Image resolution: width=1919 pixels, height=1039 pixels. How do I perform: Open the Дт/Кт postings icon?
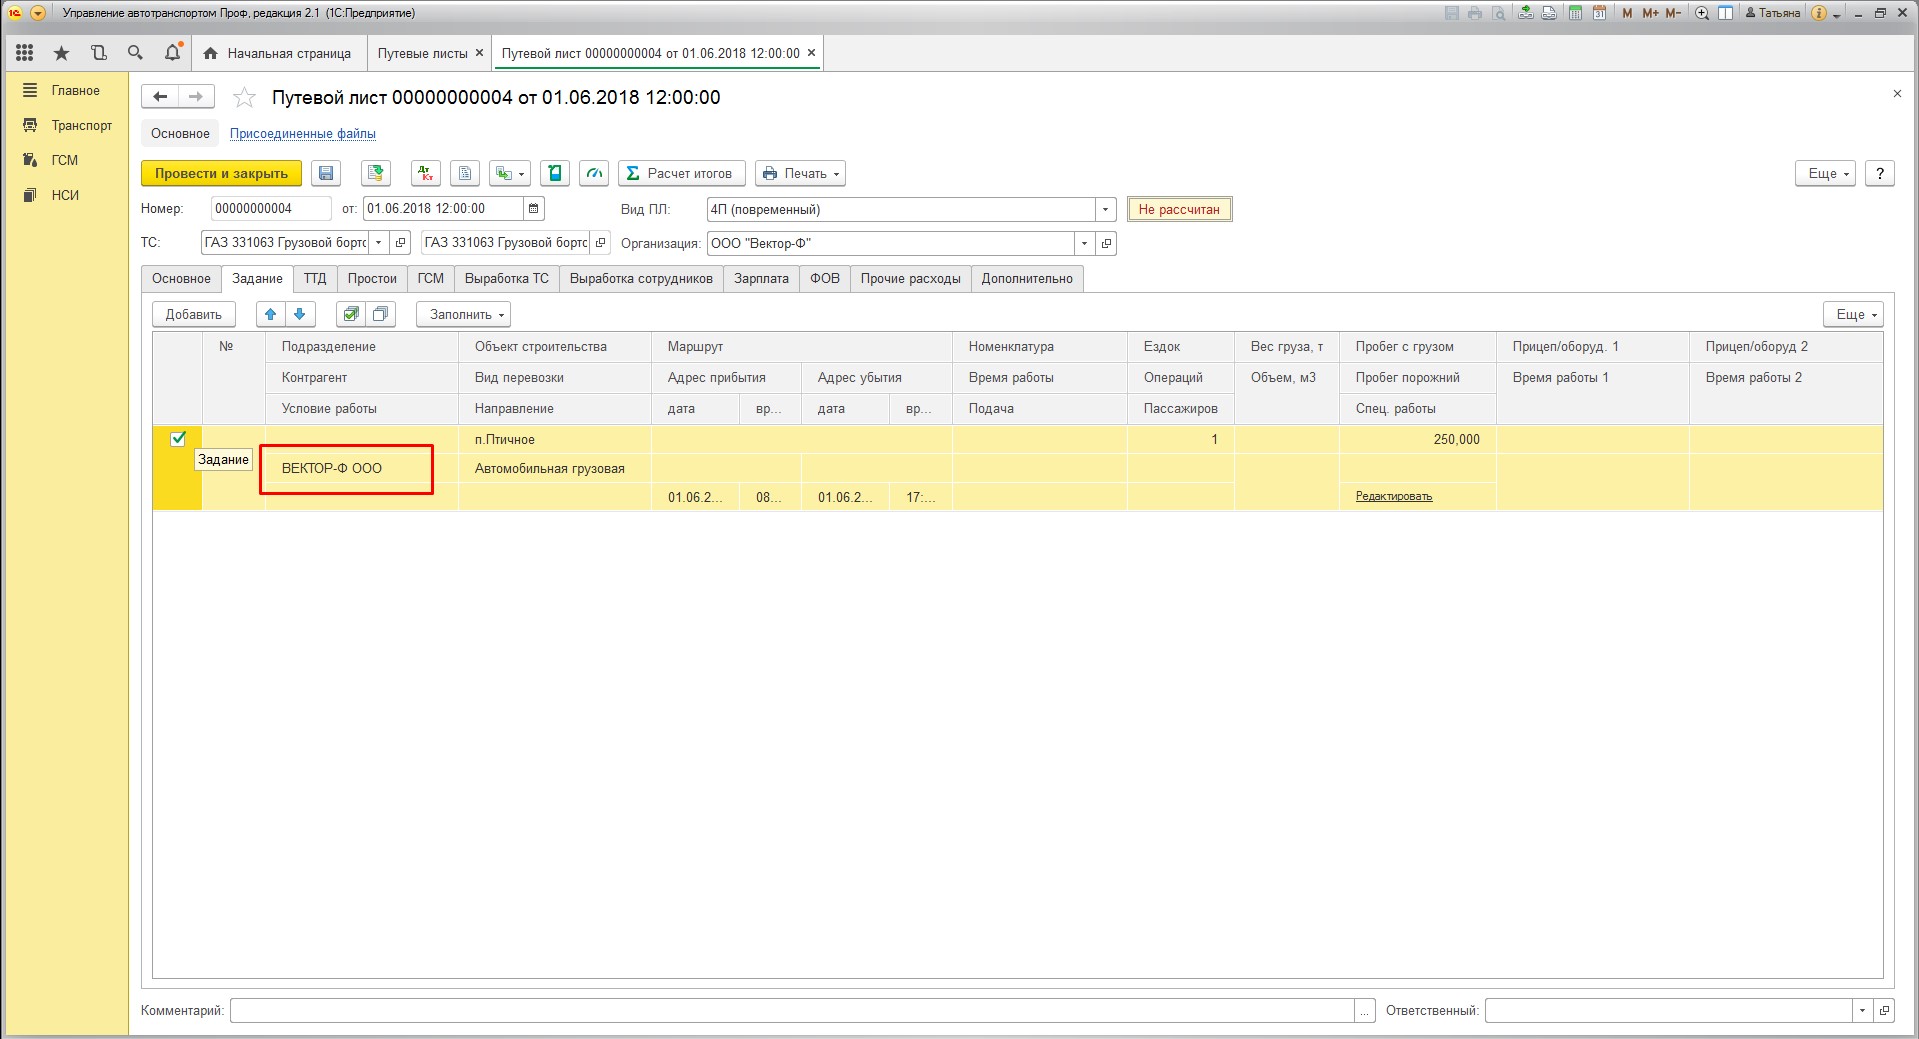[x=426, y=174]
